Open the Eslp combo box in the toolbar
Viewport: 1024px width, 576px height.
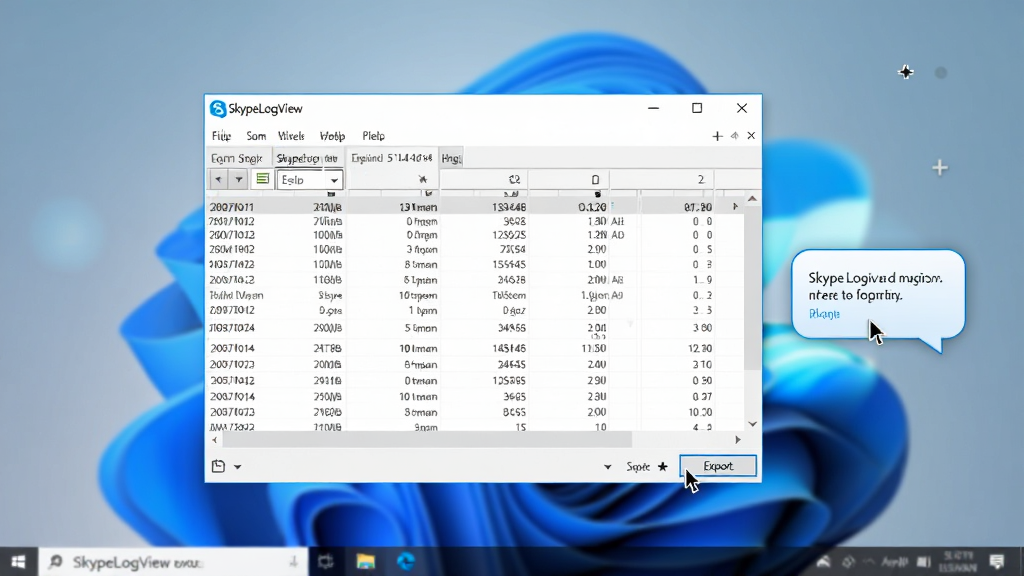pyautogui.click(x=310, y=180)
